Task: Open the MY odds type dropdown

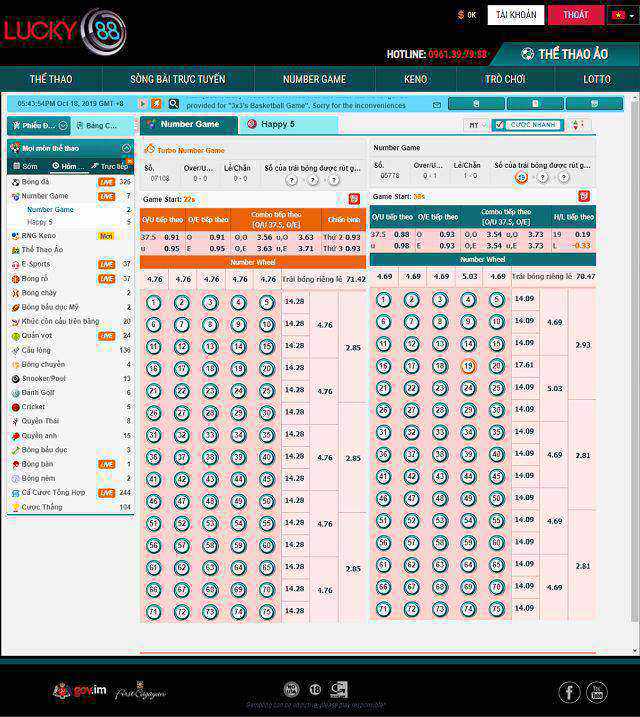Action: (476, 125)
